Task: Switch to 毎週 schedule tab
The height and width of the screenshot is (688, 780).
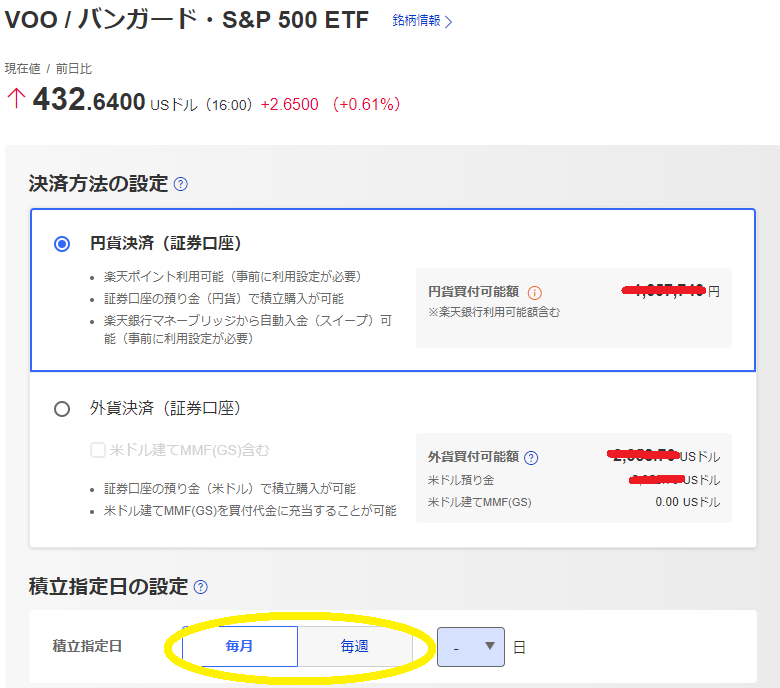Action: point(355,646)
